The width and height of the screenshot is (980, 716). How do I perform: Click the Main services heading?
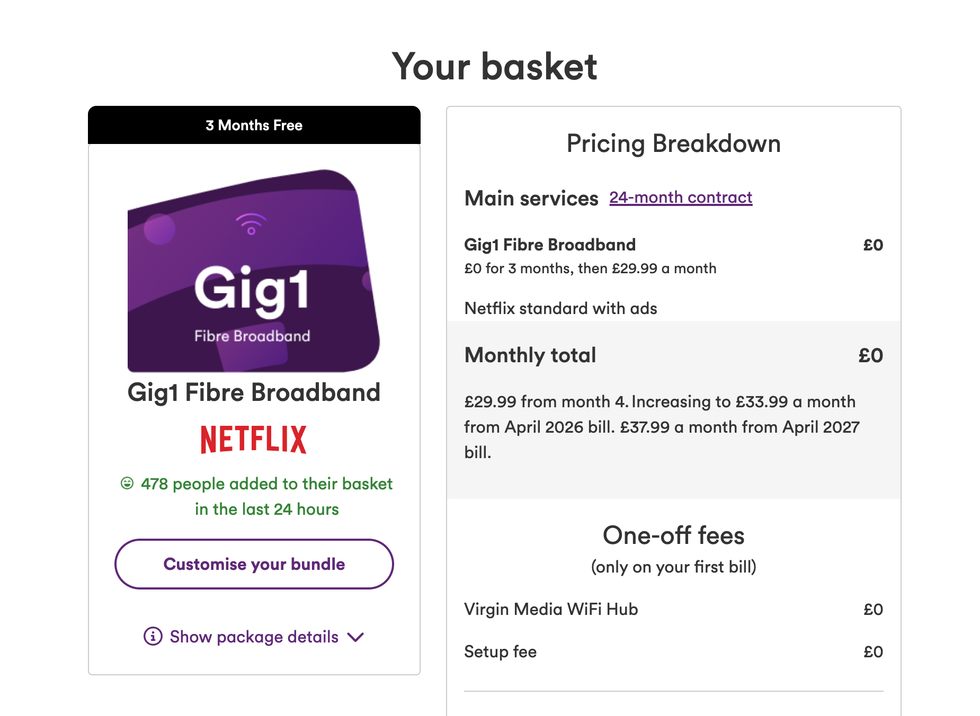click(x=531, y=198)
